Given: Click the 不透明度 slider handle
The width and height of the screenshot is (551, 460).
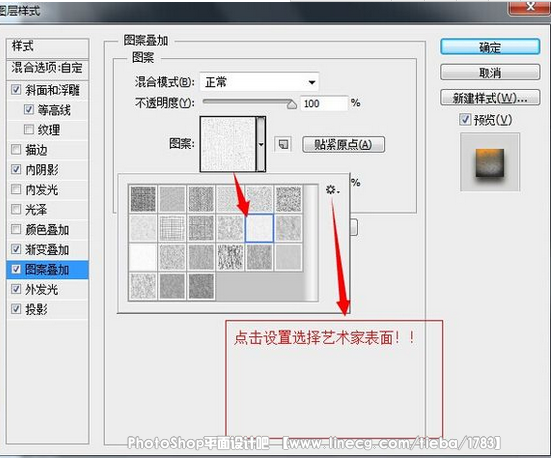Looking at the screenshot, I should 292,104.
